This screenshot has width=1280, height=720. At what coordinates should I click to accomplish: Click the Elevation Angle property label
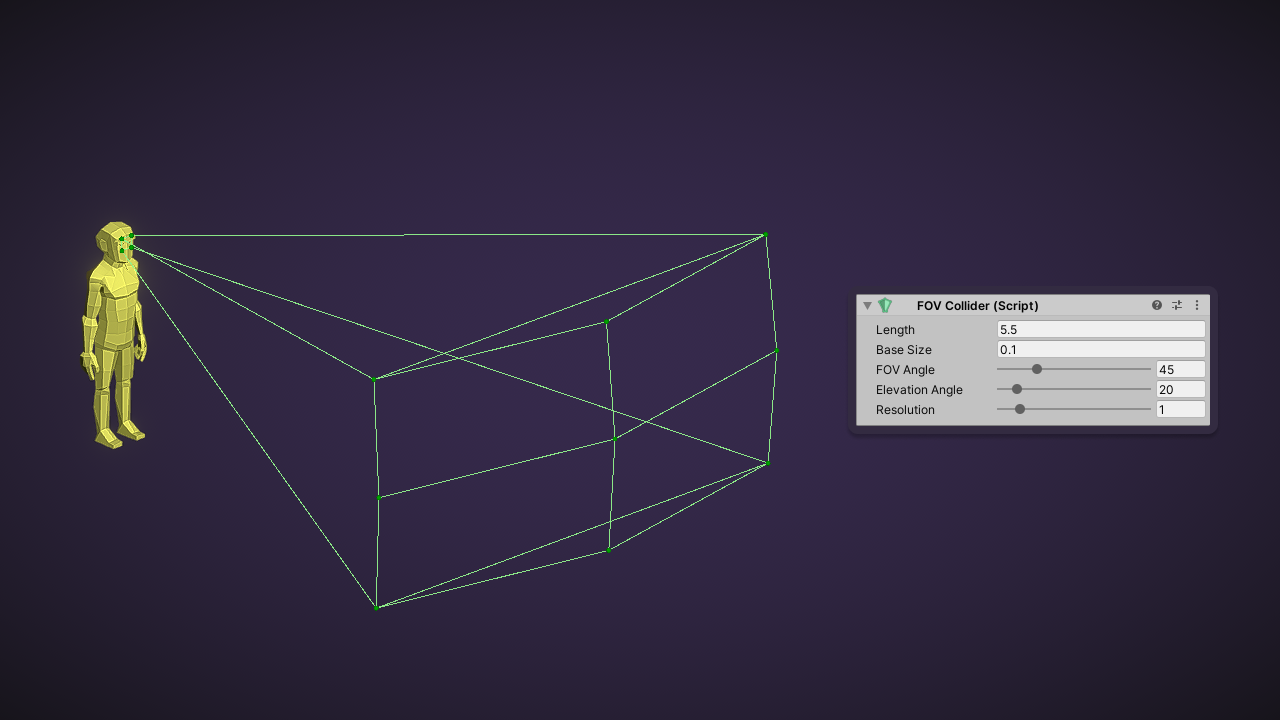coord(919,390)
